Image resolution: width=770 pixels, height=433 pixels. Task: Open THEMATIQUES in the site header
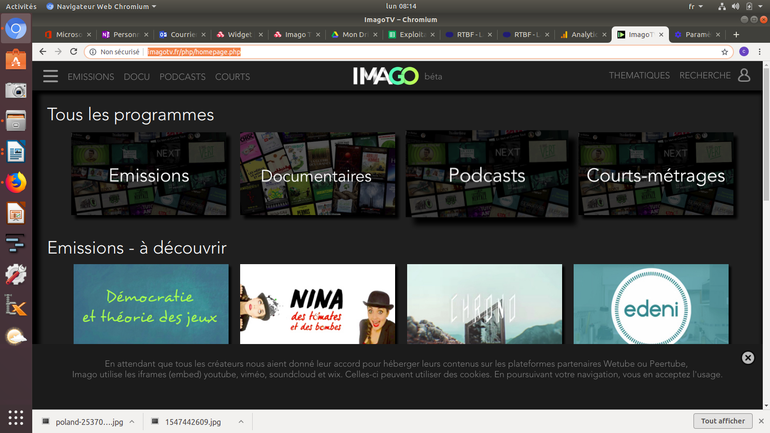[x=639, y=76]
